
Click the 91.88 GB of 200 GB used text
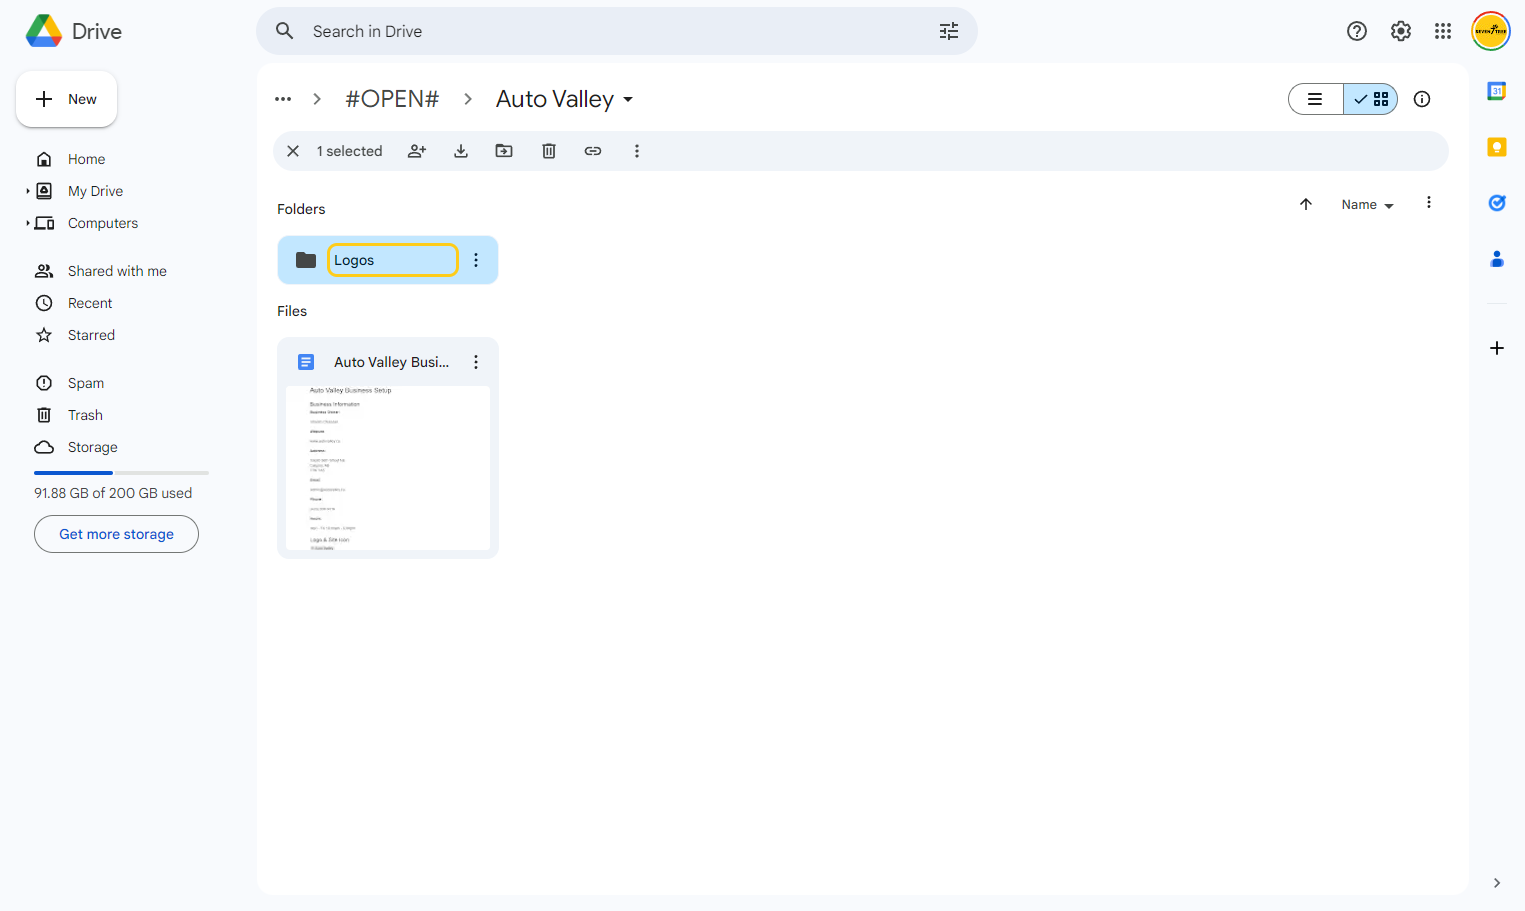[113, 493]
